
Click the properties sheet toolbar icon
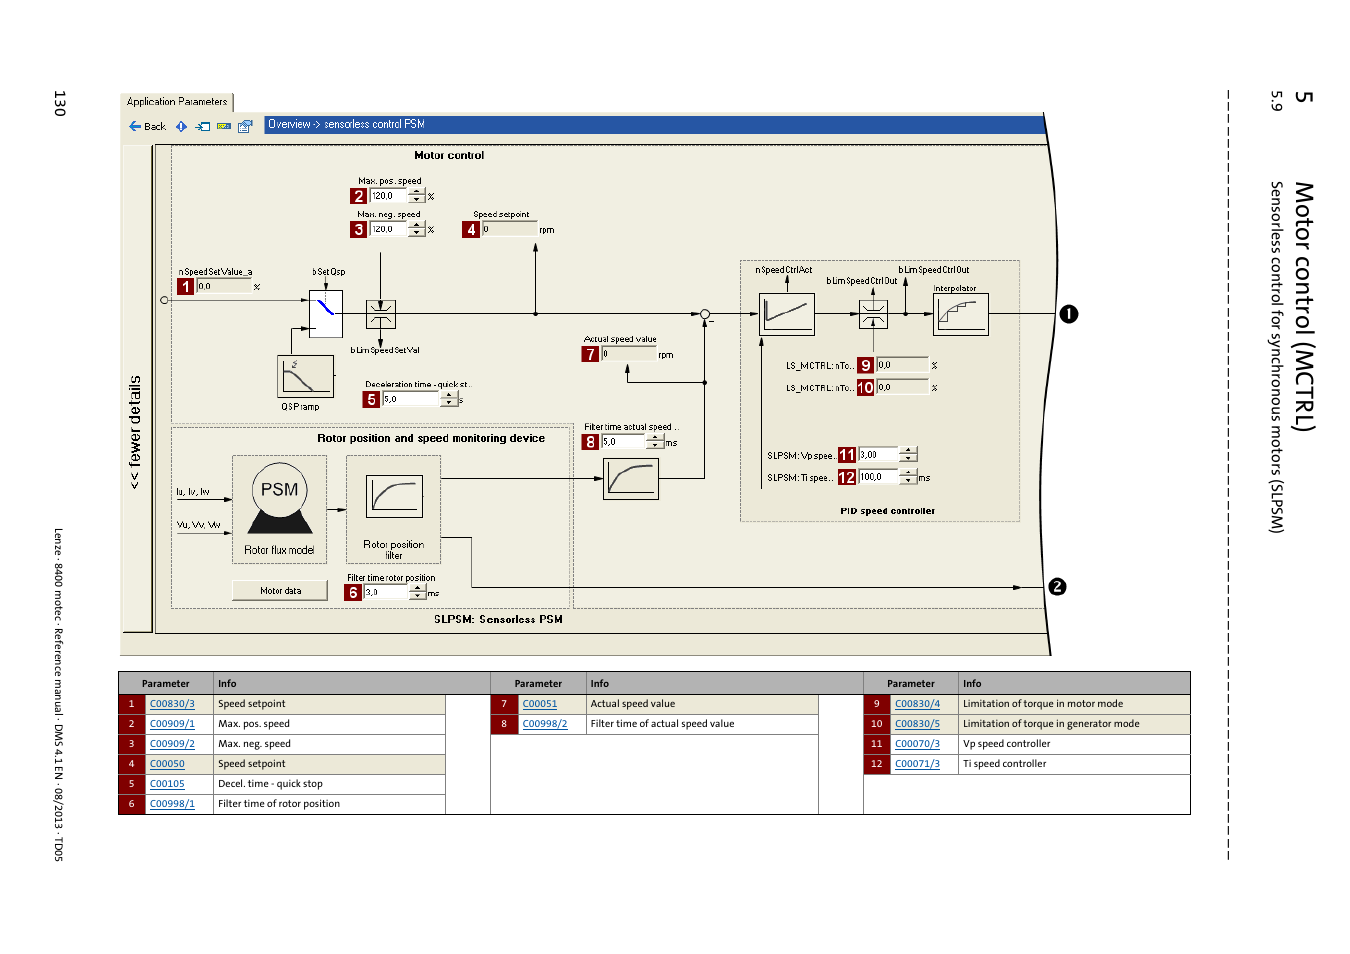coord(245,126)
